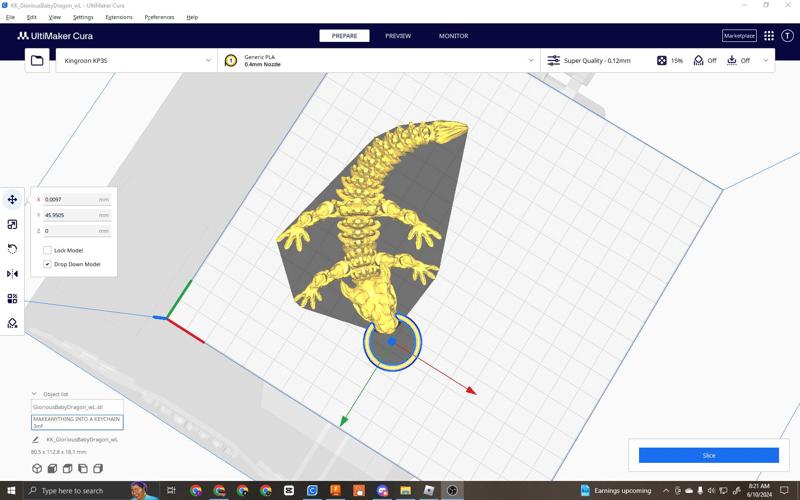Viewport: 800px width, 500px height.
Task: Open the Edit menu
Action: click(32, 17)
